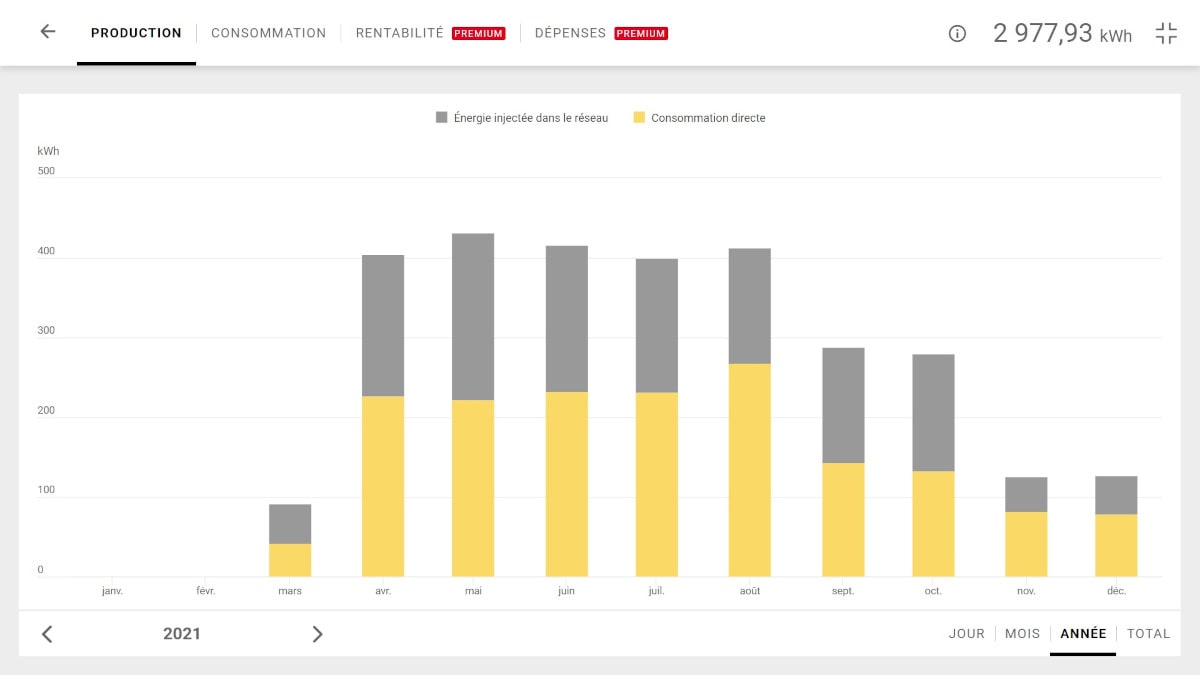Toggle the Consommation directe legend series

[707, 118]
